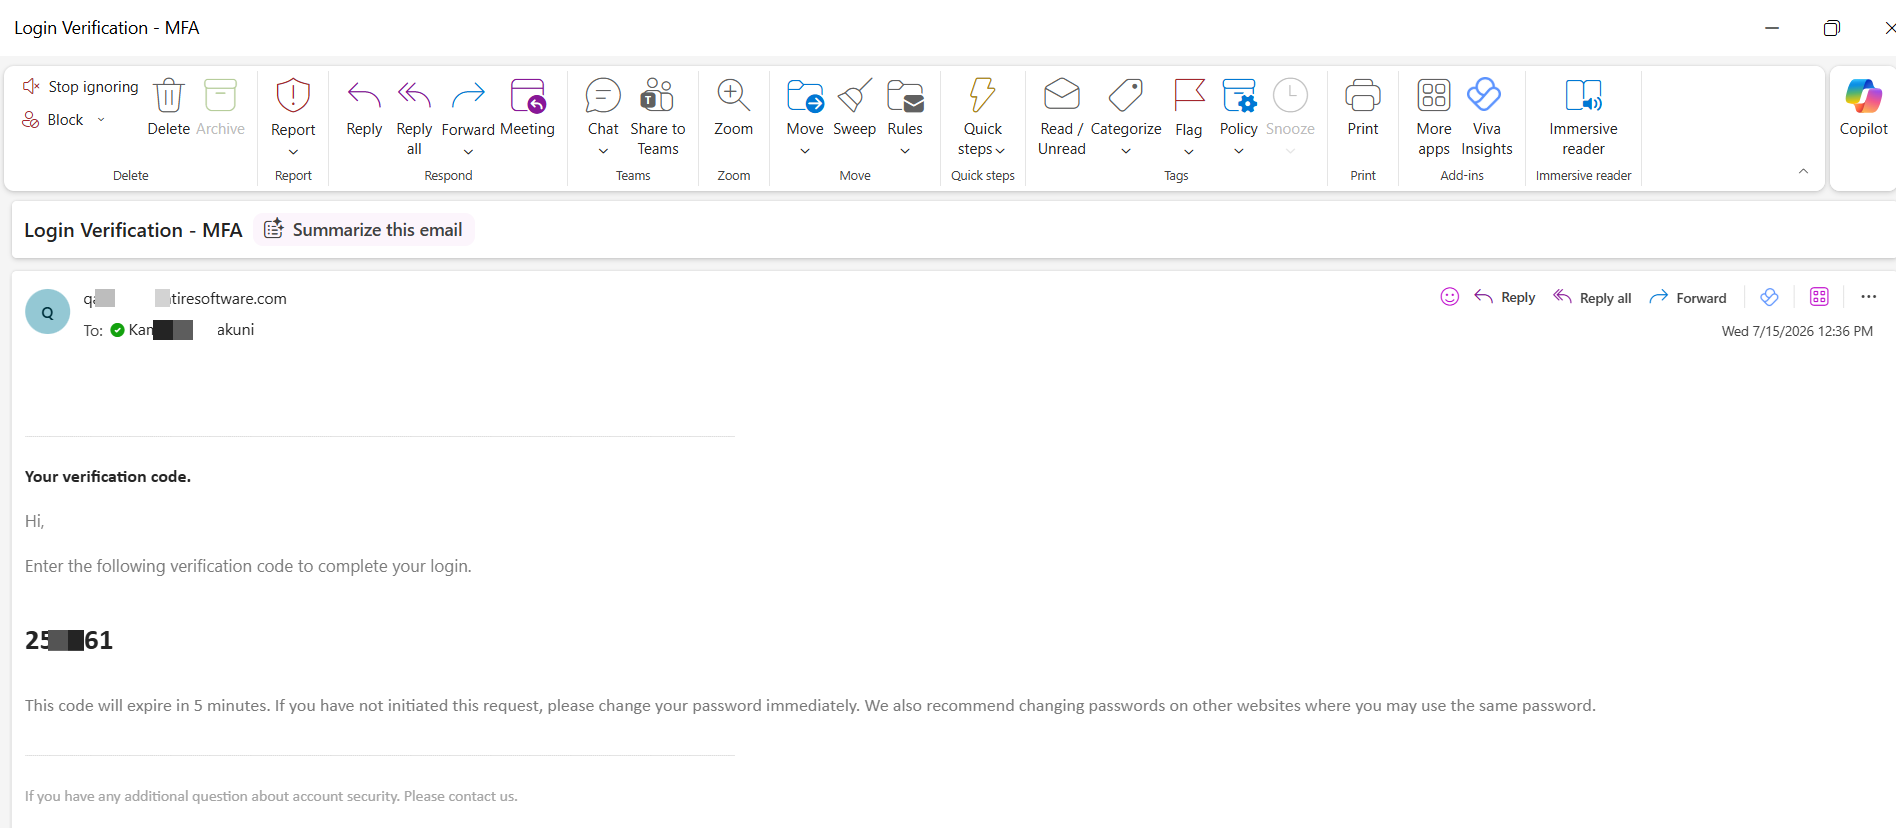The image size is (1896, 828).
Task: Click the sender avatar Q
Action: [47, 312]
